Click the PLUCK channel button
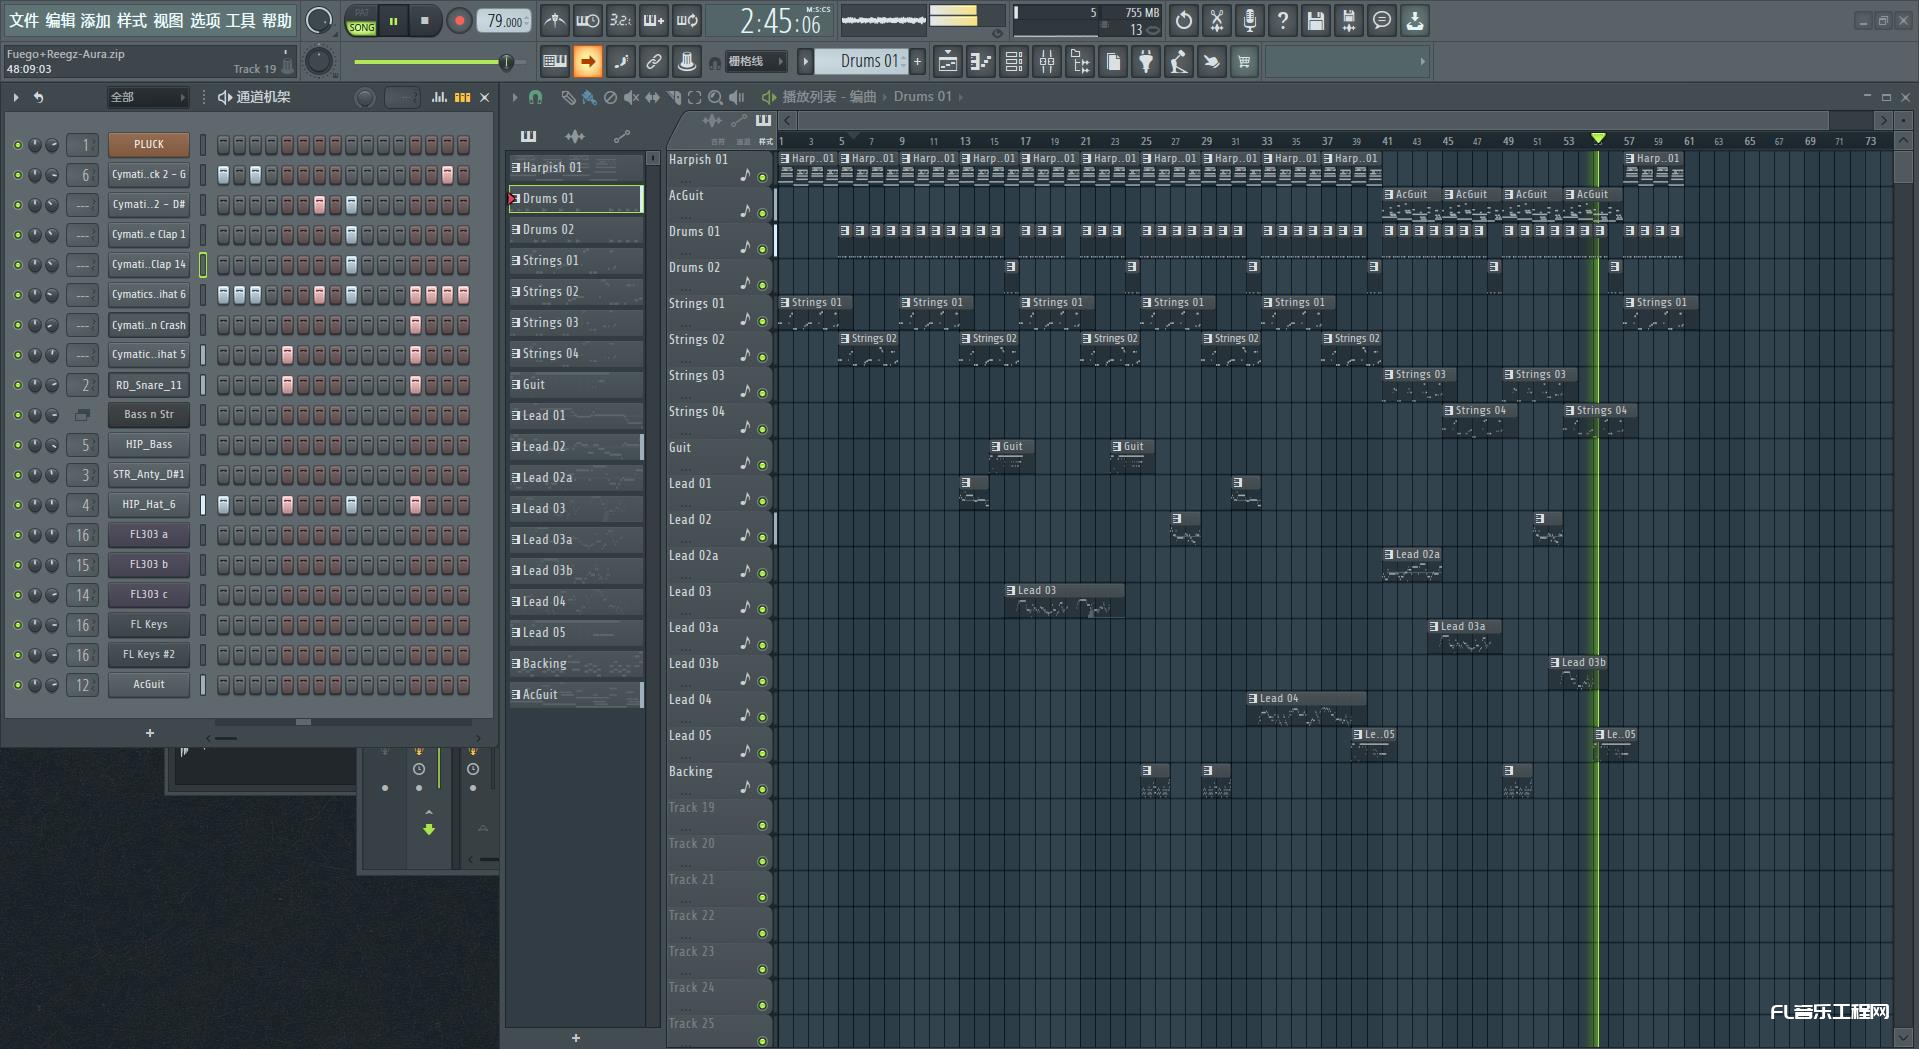 149,145
